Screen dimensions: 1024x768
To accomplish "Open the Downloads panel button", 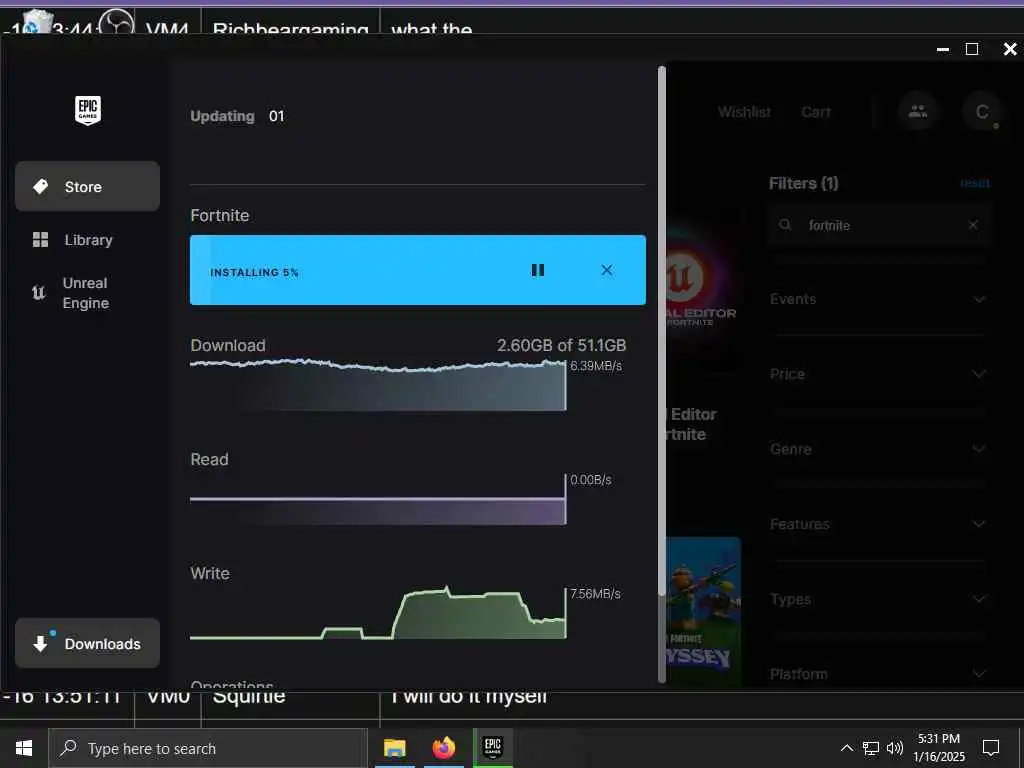I will (x=88, y=643).
